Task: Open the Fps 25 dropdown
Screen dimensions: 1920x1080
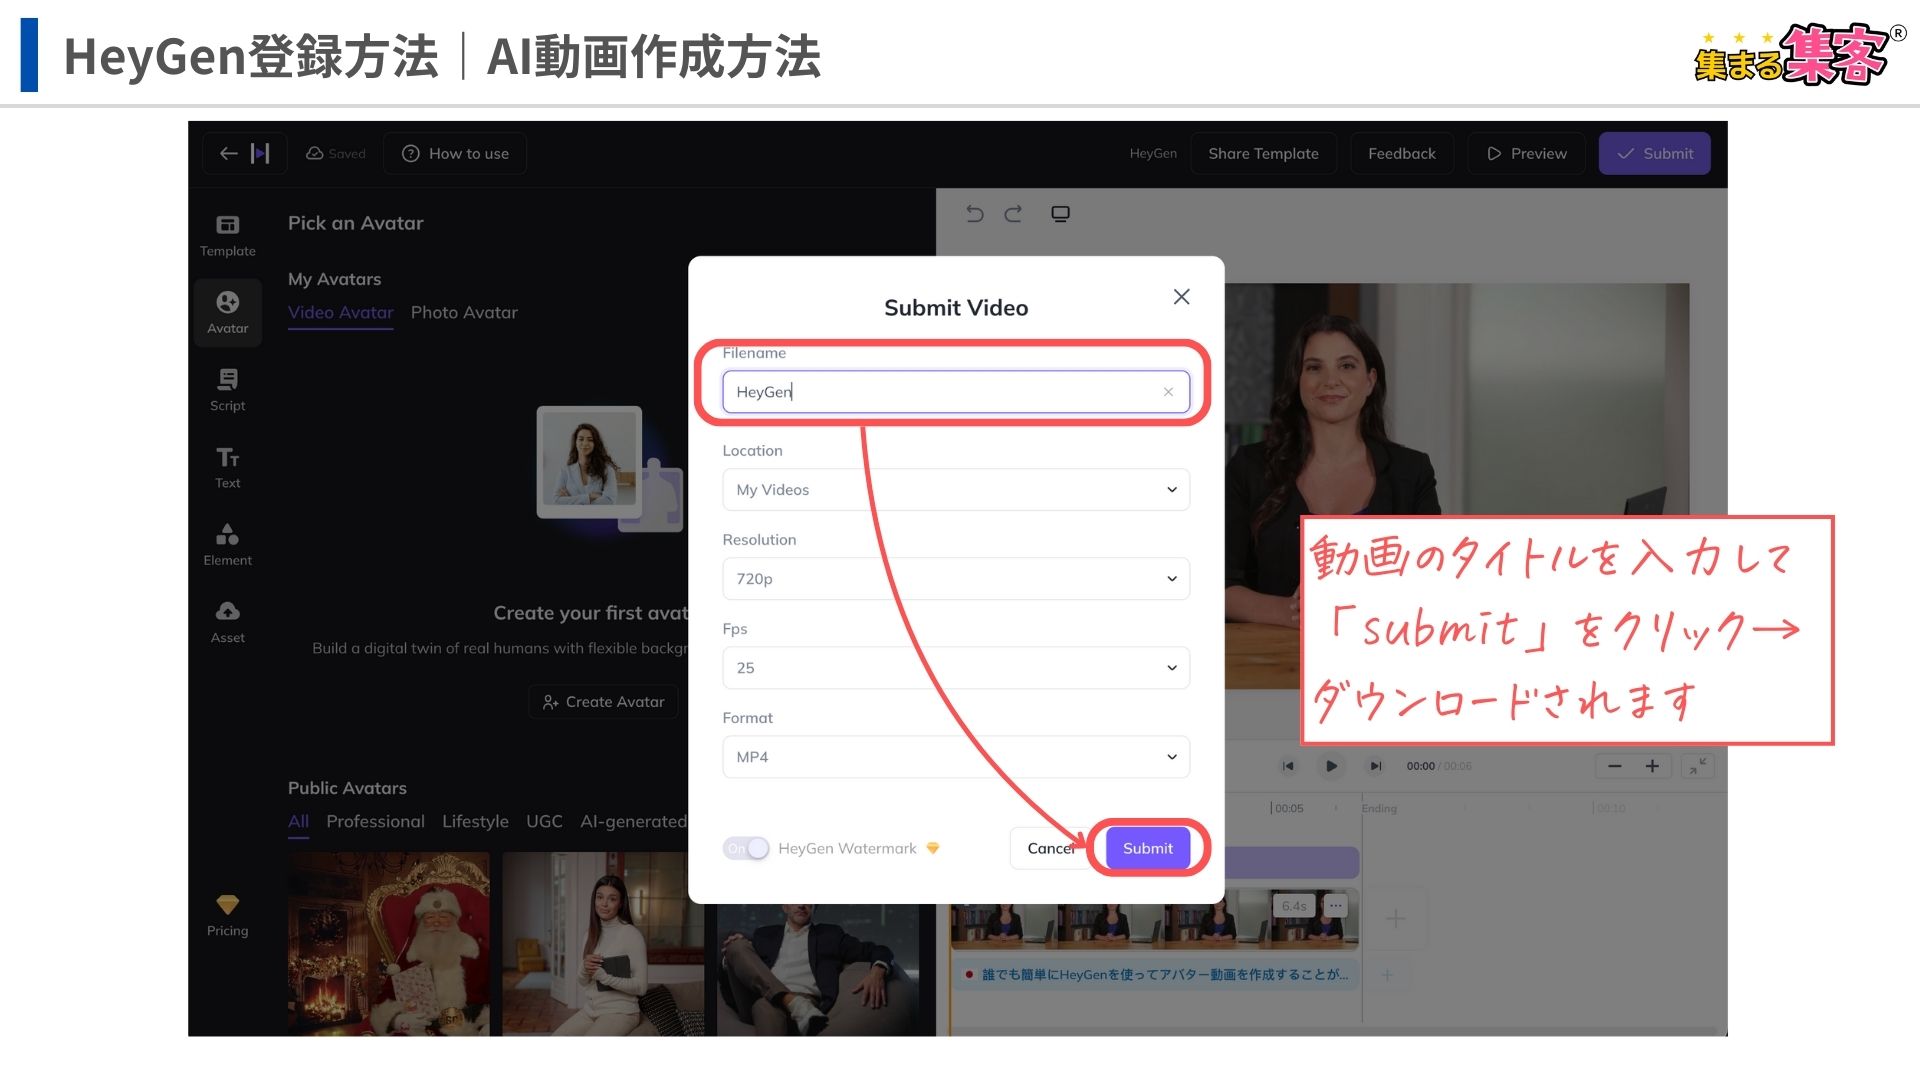Action: 956,668
